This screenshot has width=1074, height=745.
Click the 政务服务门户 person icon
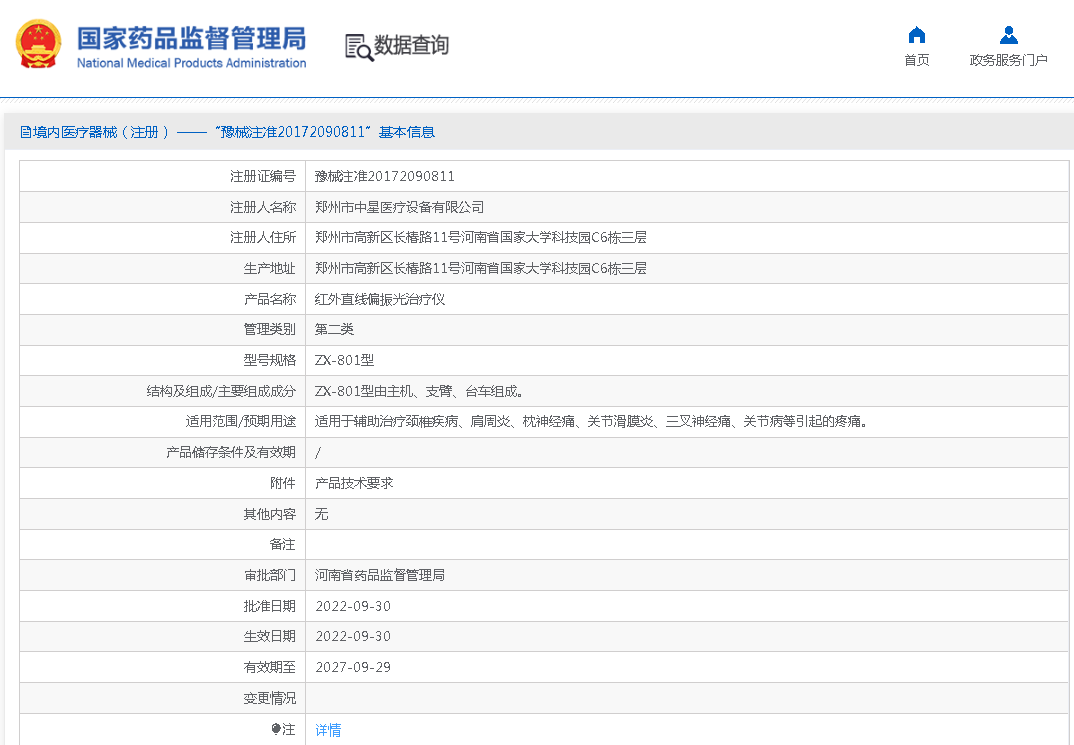pos(1008,35)
